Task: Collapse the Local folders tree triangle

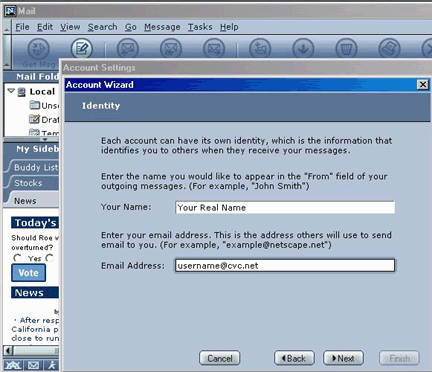Action: click(x=11, y=91)
